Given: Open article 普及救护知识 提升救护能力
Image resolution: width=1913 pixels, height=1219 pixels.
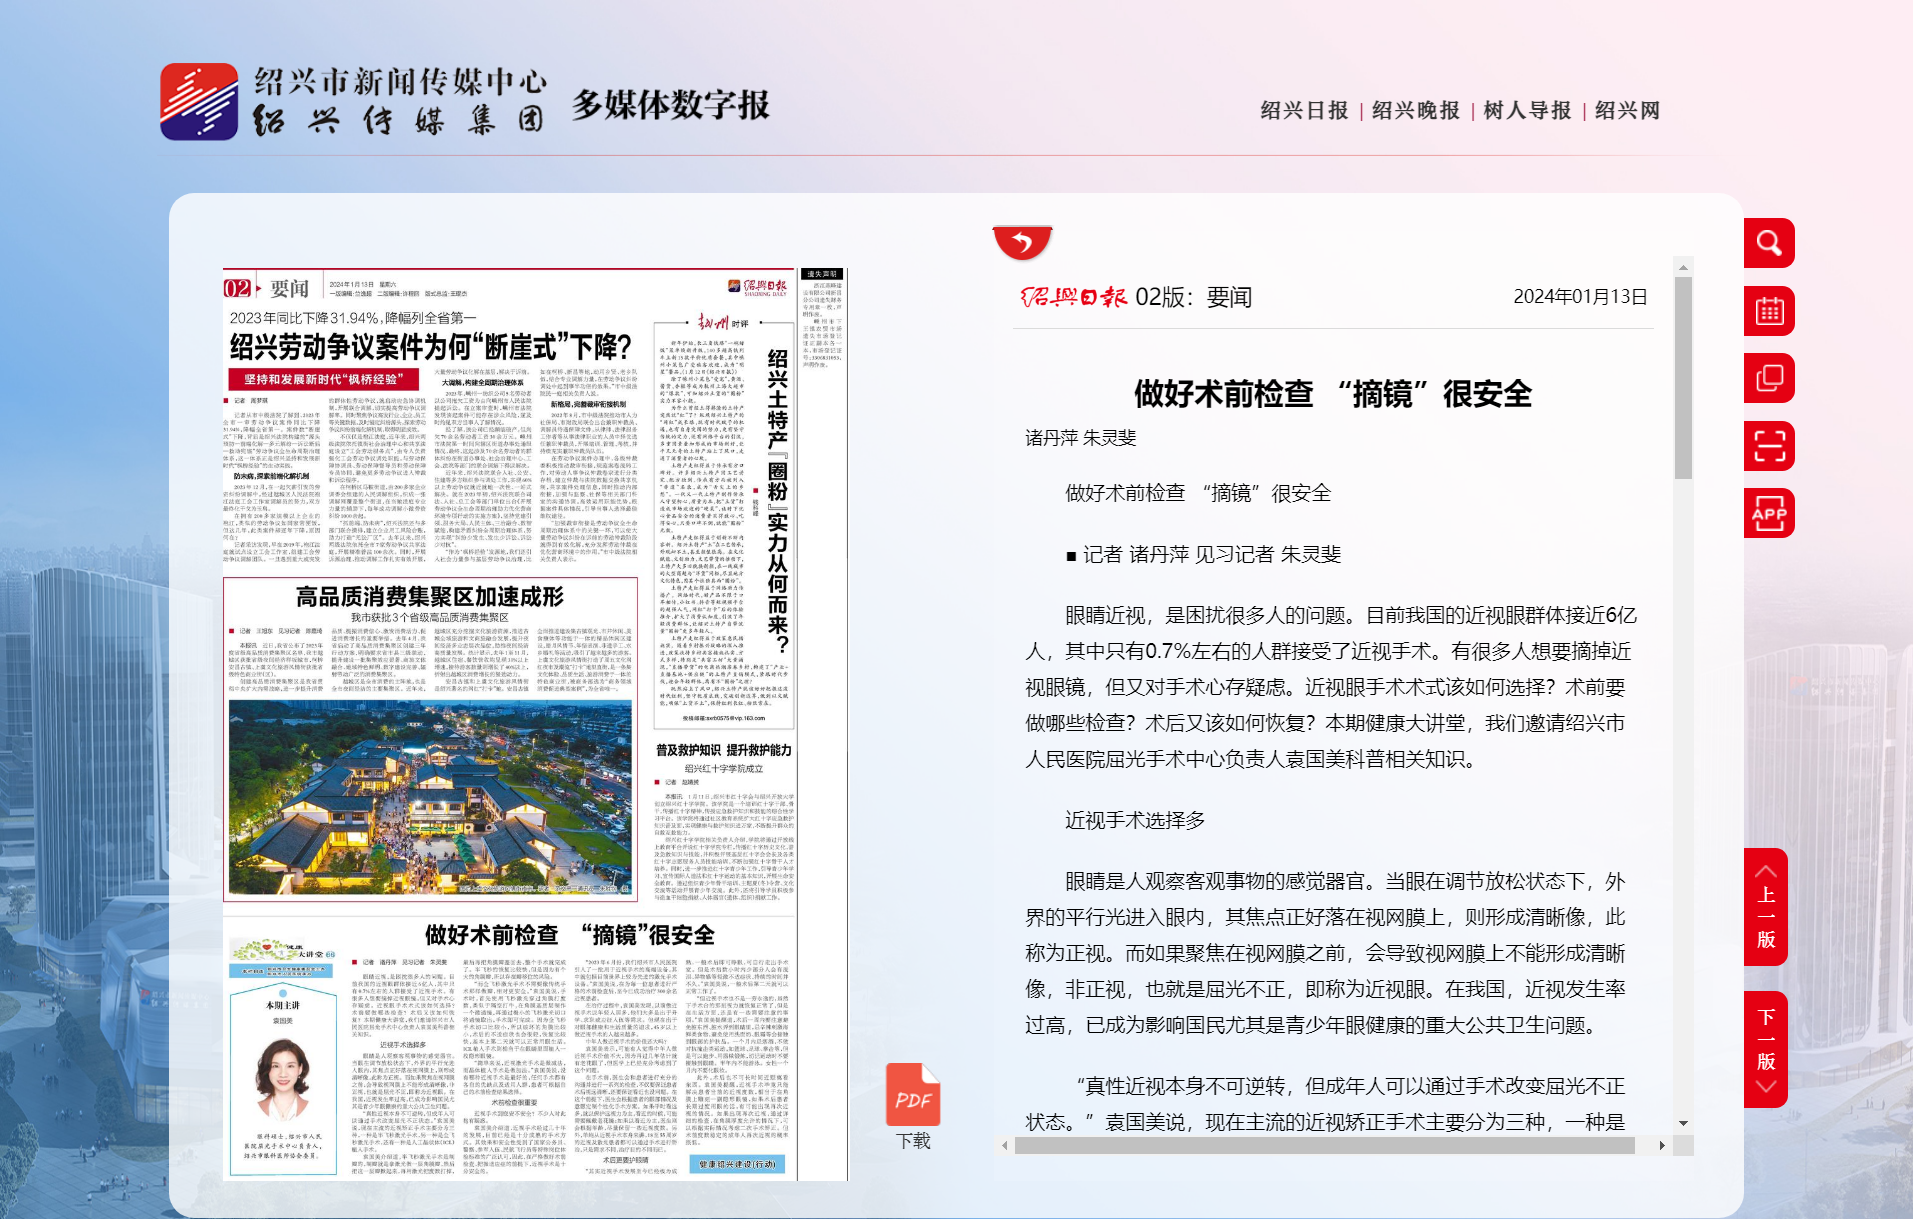Looking at the screenshot, I should coord(723,750).
